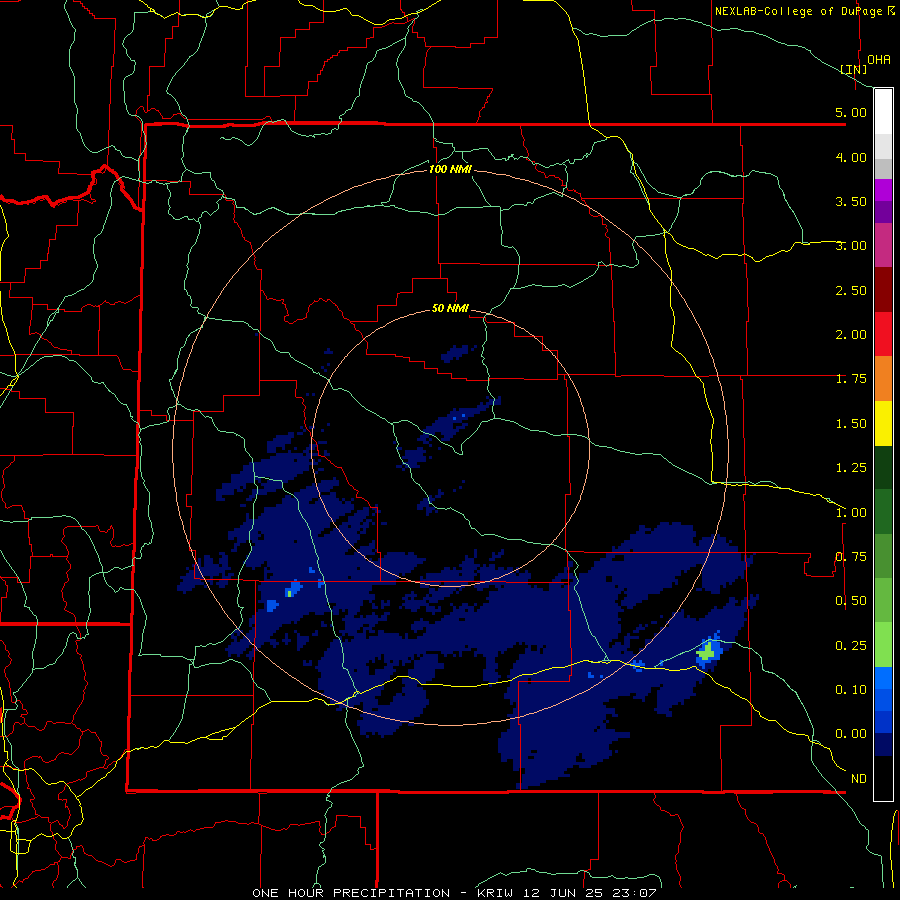
Task: Click the 2.50 legend value
Action: [851, 290]
